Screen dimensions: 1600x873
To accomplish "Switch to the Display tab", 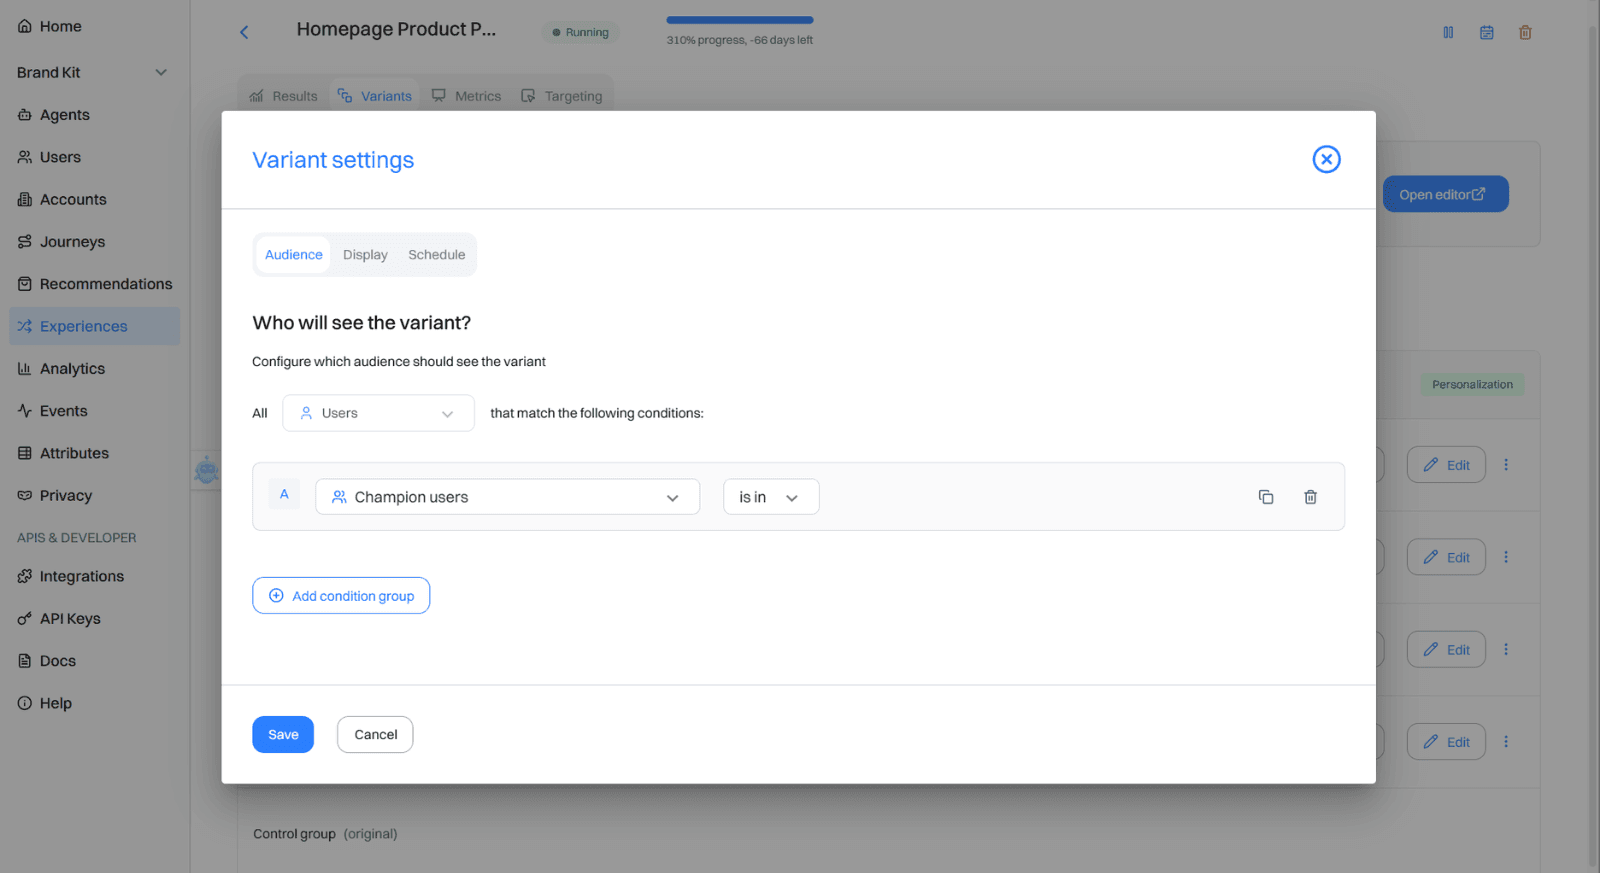I will coord(365,255).
